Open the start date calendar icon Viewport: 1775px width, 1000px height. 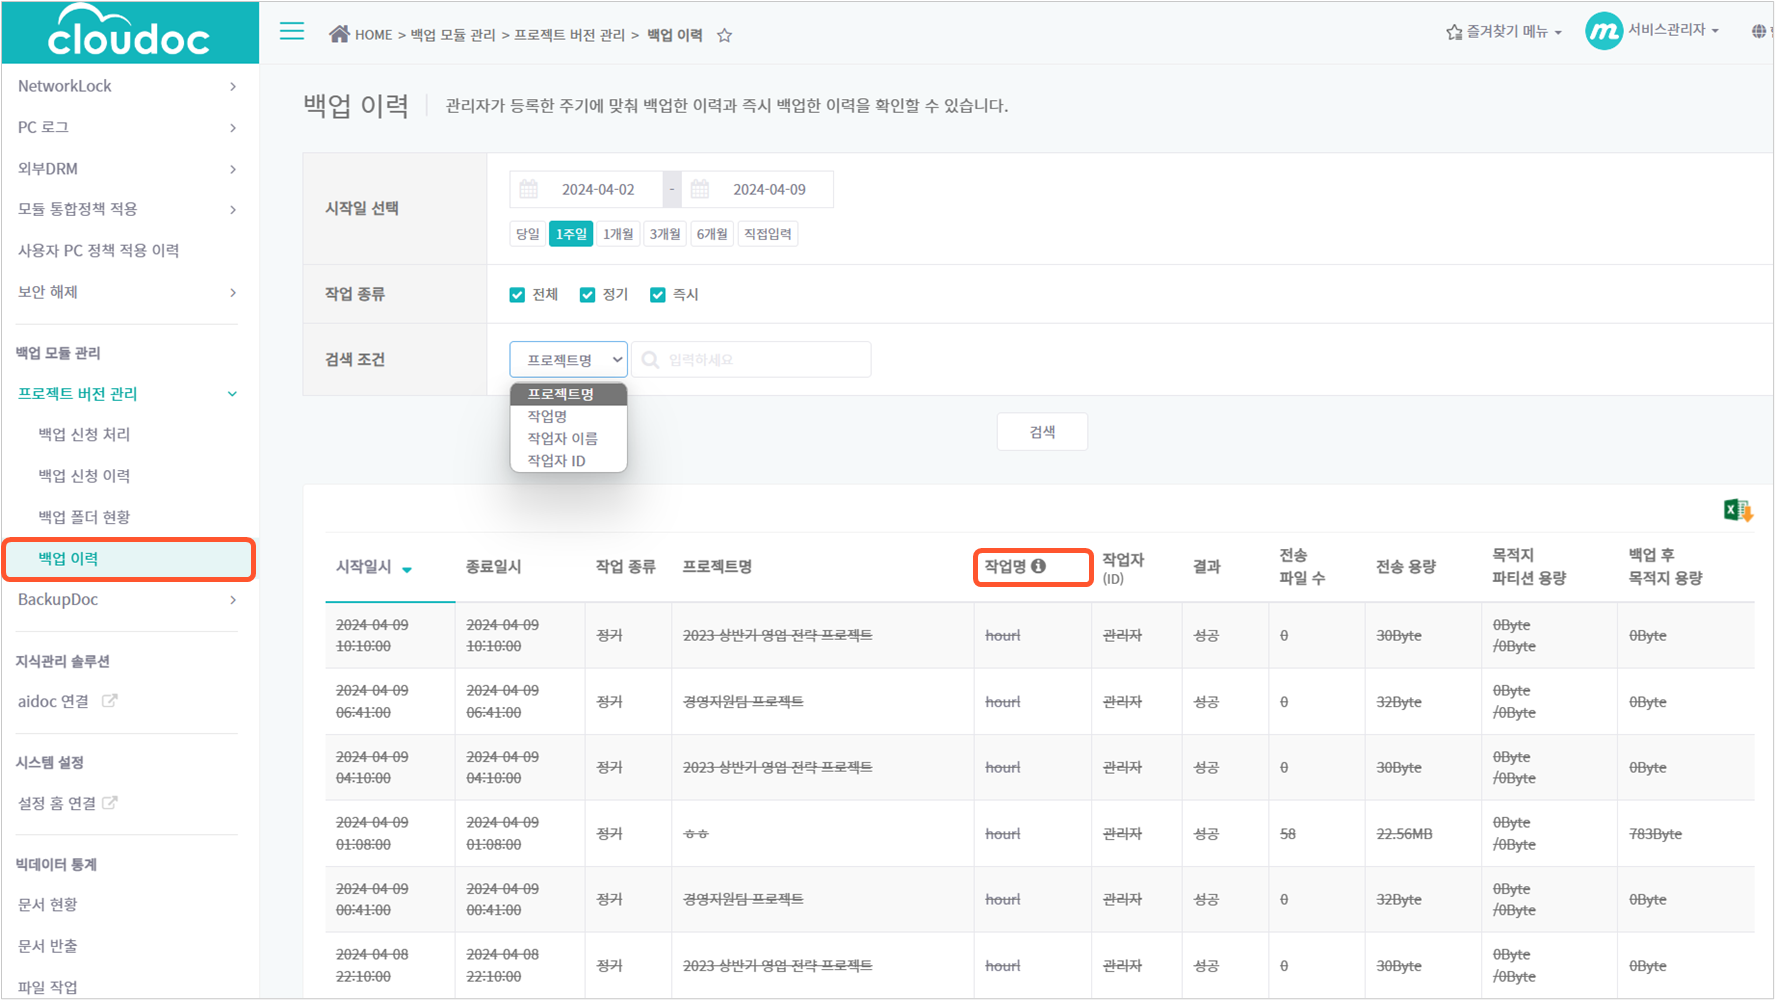[529, 189]
